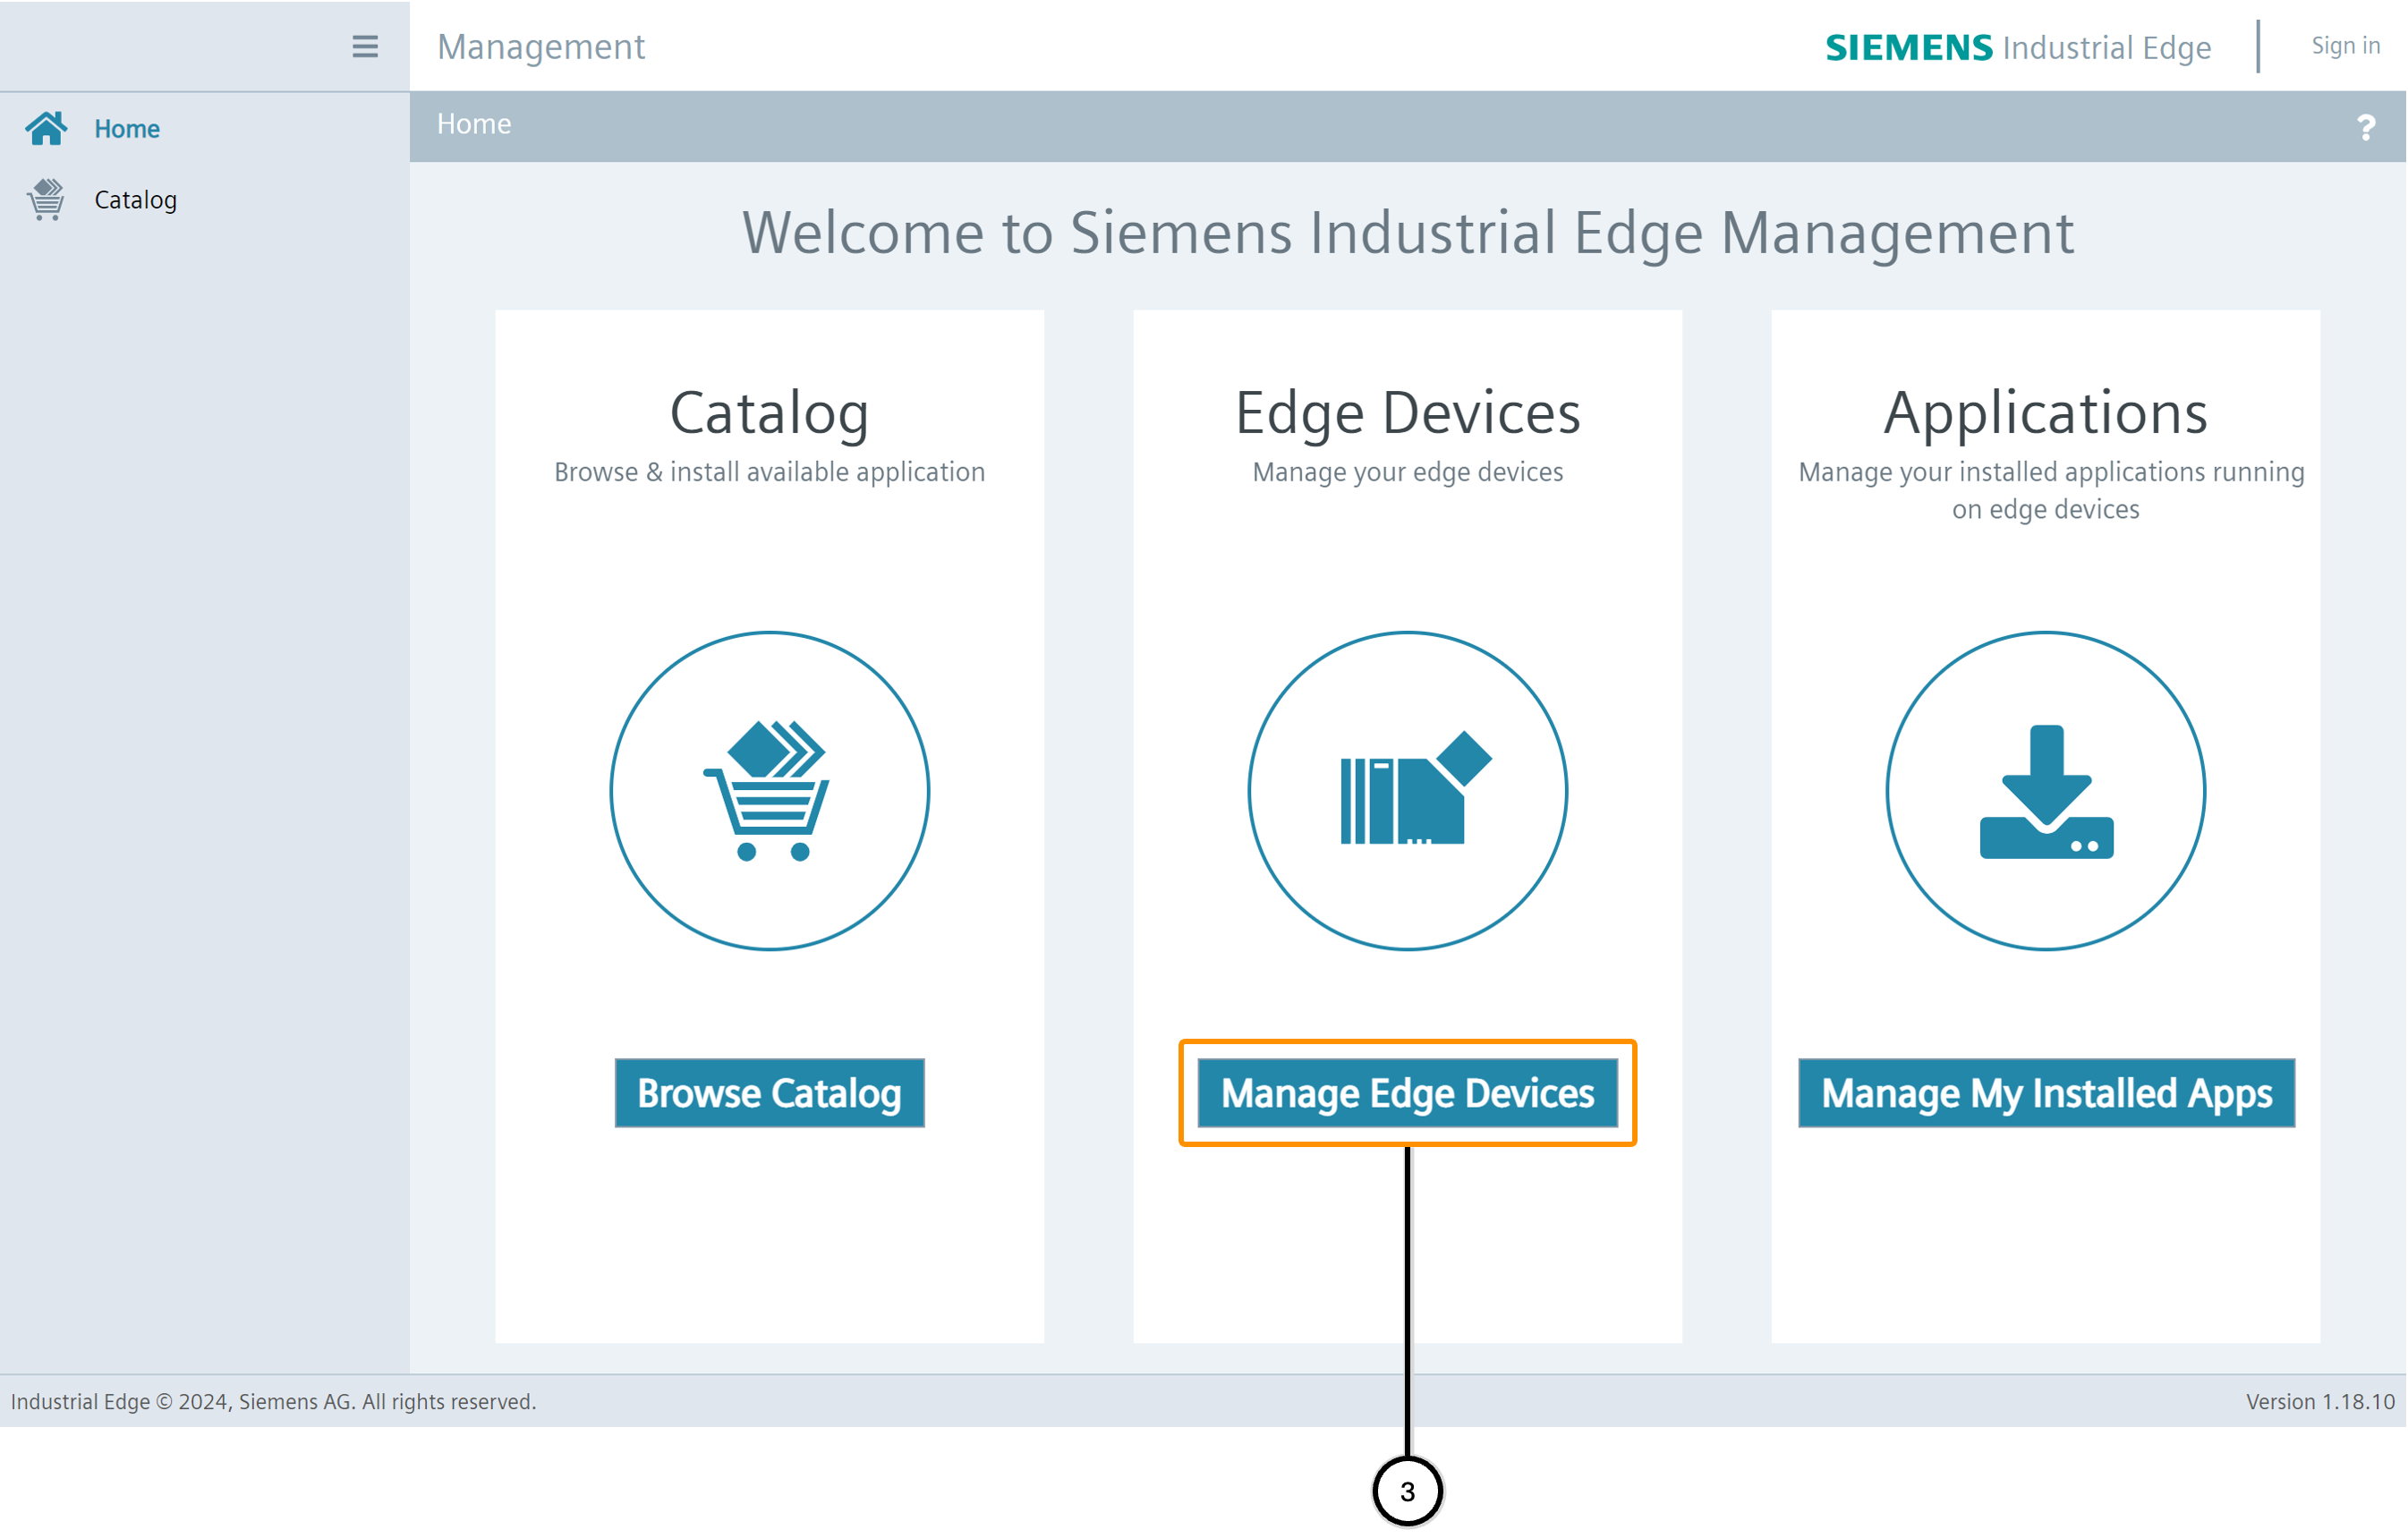Click the Edge Devices card heading
The image size is (2408, 1538).
tap(1407, 413)
